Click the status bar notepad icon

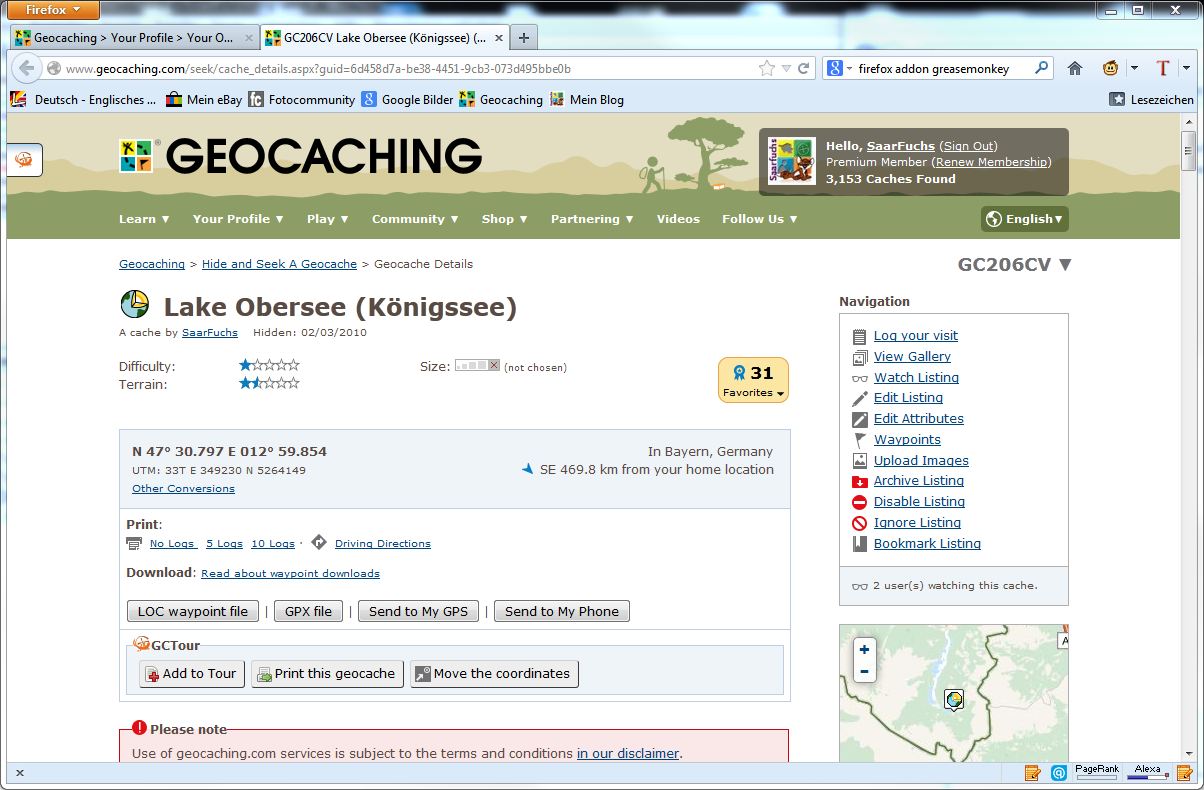(1033, 773)
